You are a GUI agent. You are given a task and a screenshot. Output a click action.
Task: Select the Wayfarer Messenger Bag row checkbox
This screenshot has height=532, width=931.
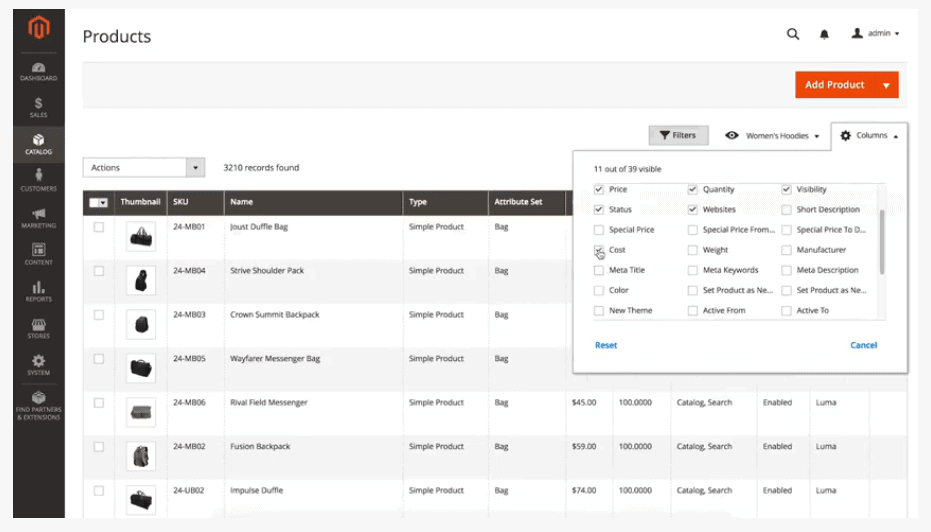pyautogui.click(x=99, y=359)
